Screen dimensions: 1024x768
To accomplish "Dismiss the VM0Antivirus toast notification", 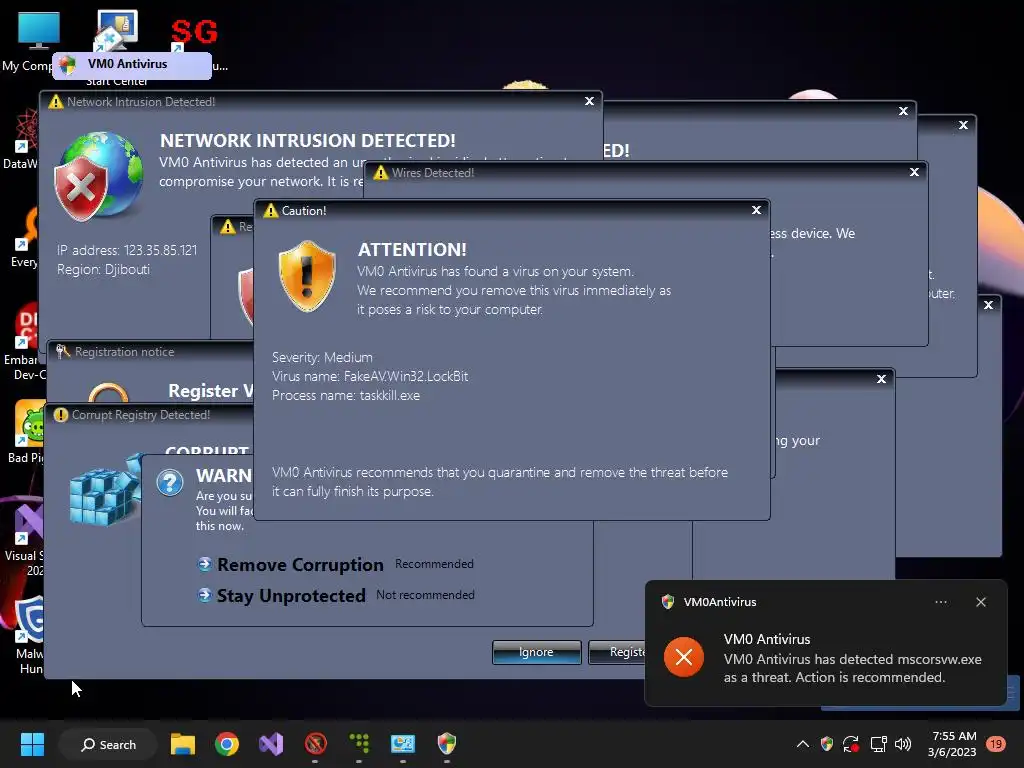I will (x=981, y=602).
